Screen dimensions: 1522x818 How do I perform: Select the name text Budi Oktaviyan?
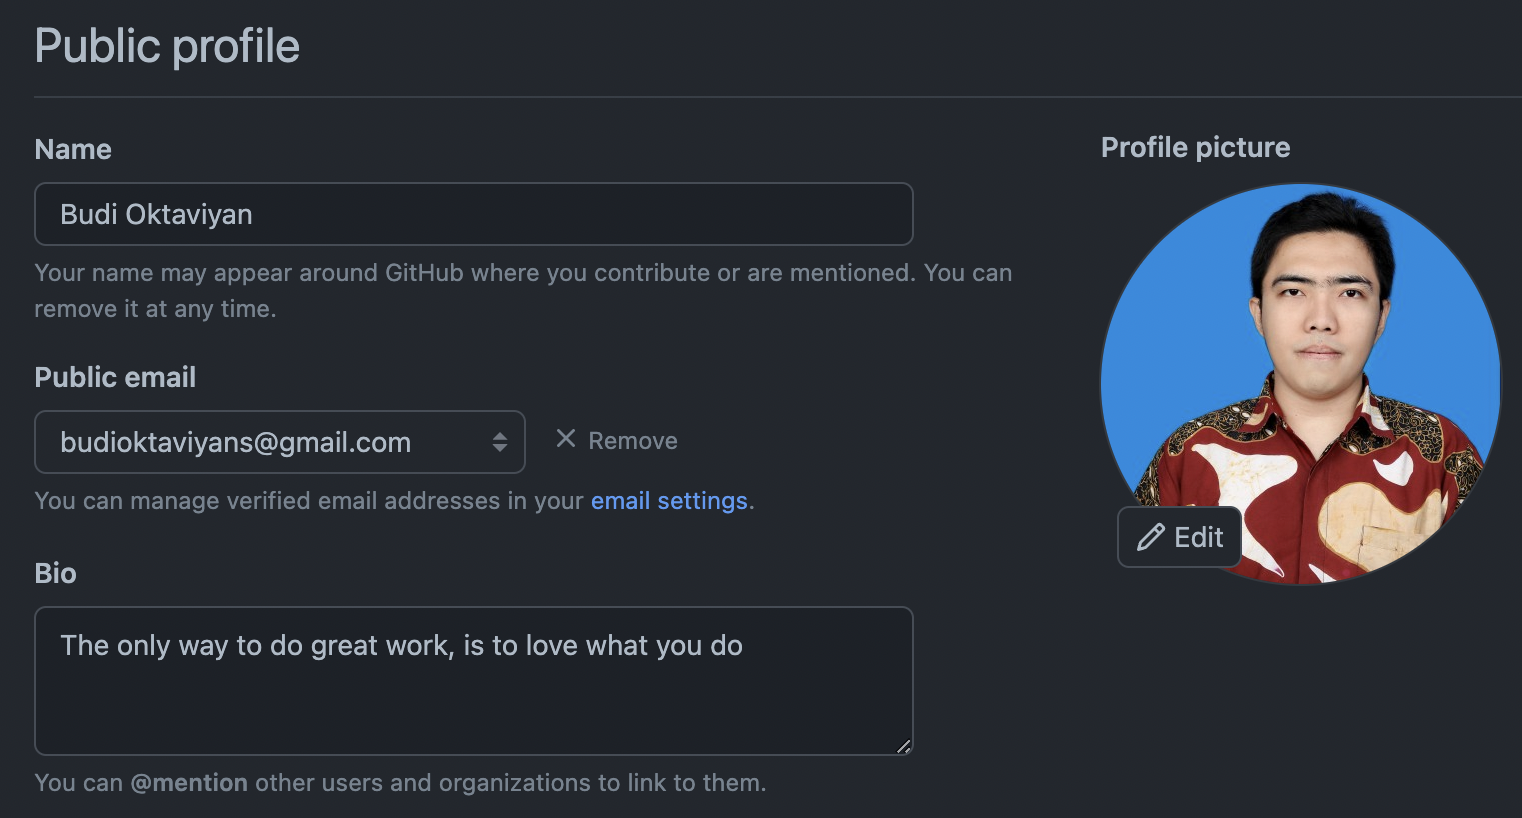coord(155,213)
